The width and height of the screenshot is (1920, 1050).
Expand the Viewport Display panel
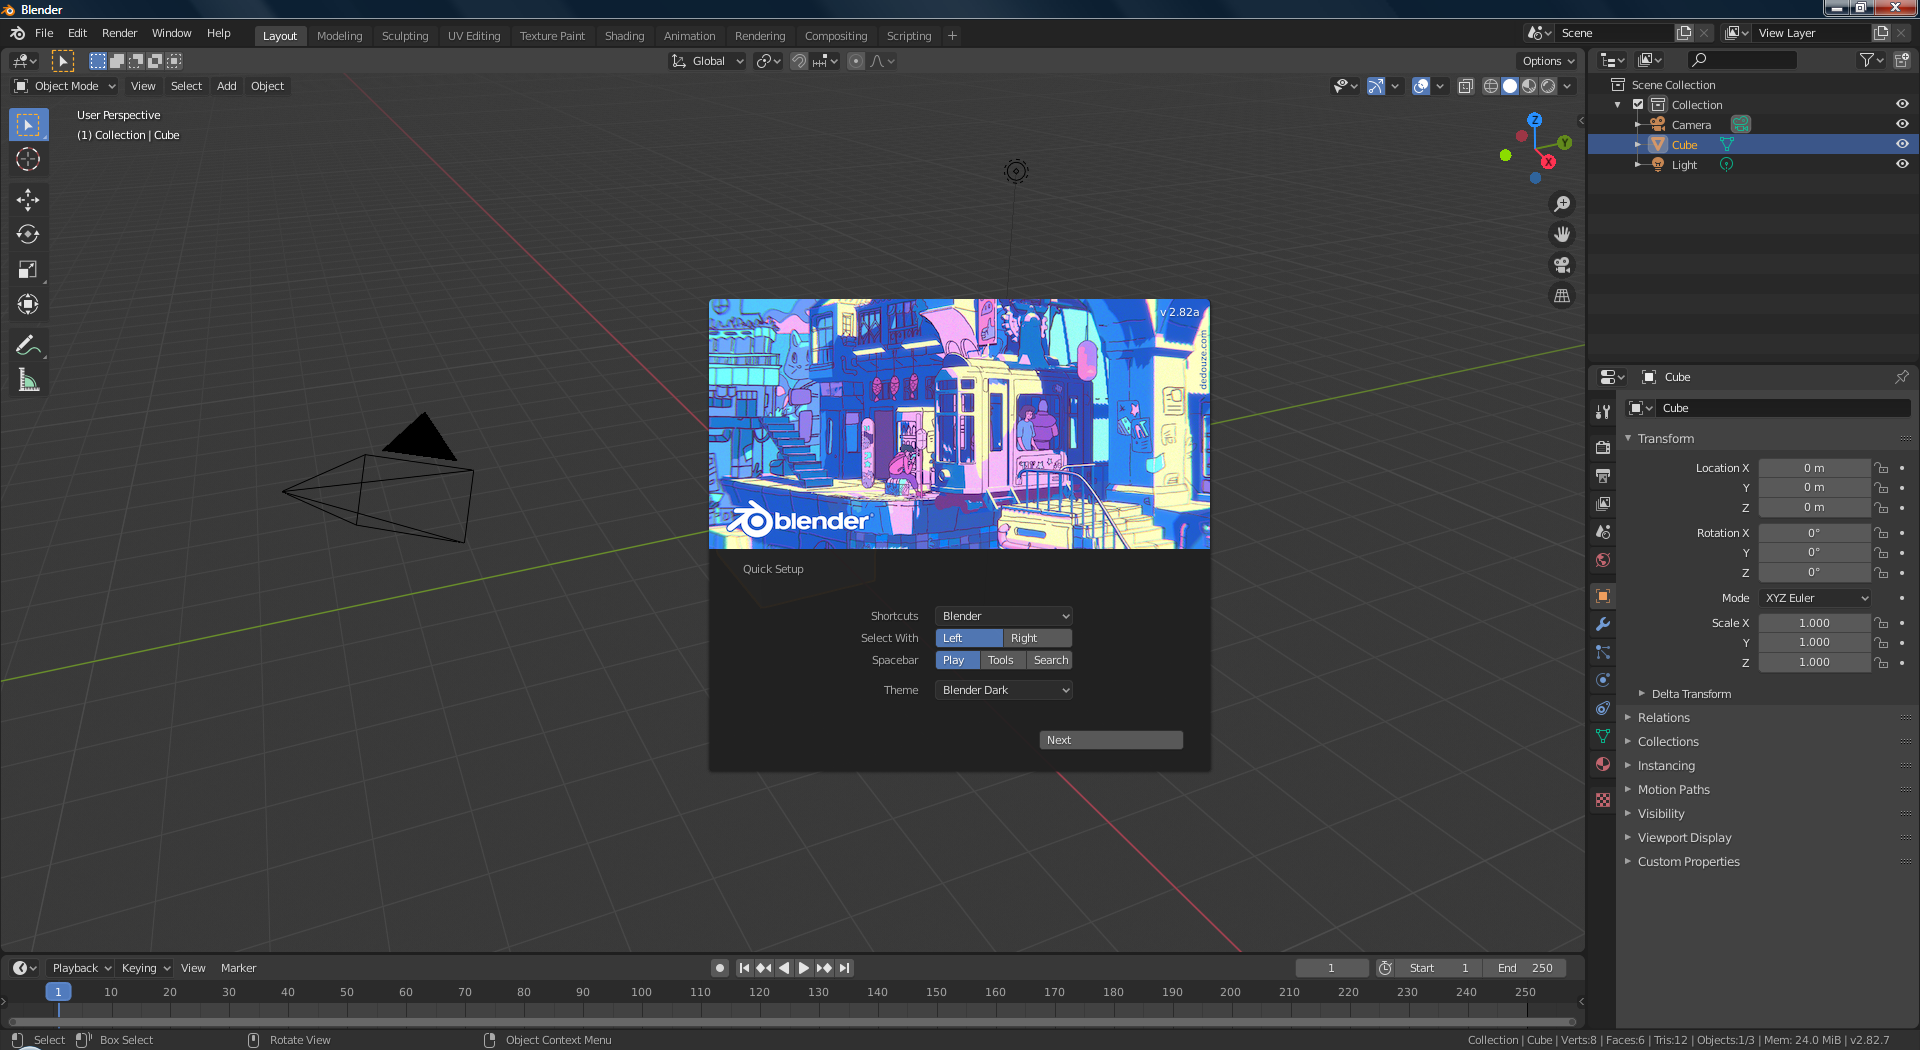pos(1684,838)
